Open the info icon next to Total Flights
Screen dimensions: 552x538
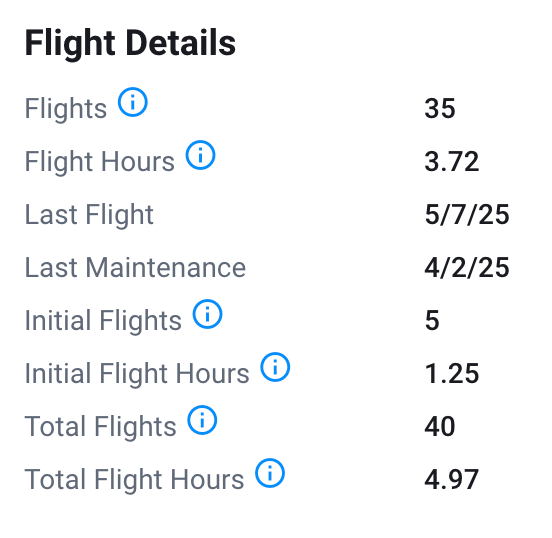click(x=202, y=420)
